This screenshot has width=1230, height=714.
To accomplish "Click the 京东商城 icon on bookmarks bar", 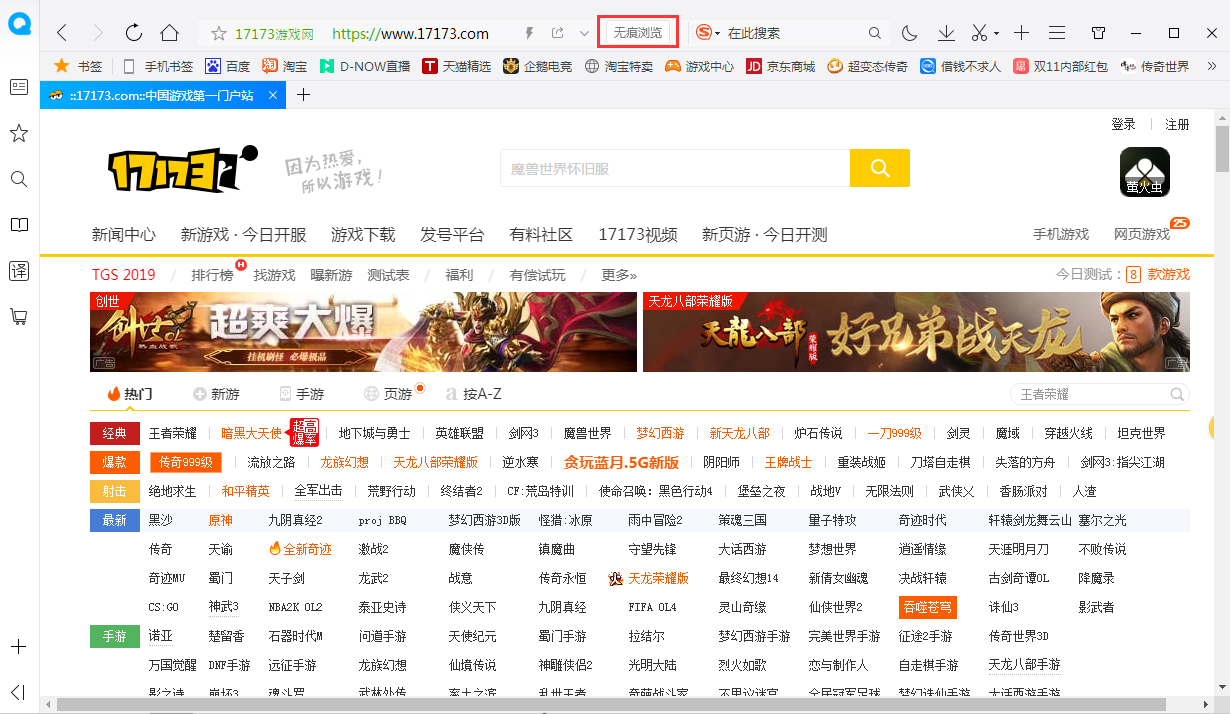I will point(755,68).
